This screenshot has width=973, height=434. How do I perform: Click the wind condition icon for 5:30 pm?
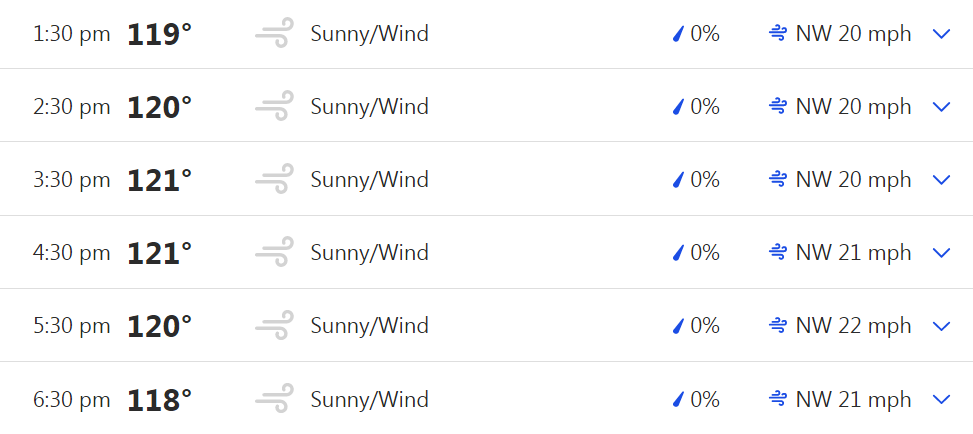click(274, 326)
